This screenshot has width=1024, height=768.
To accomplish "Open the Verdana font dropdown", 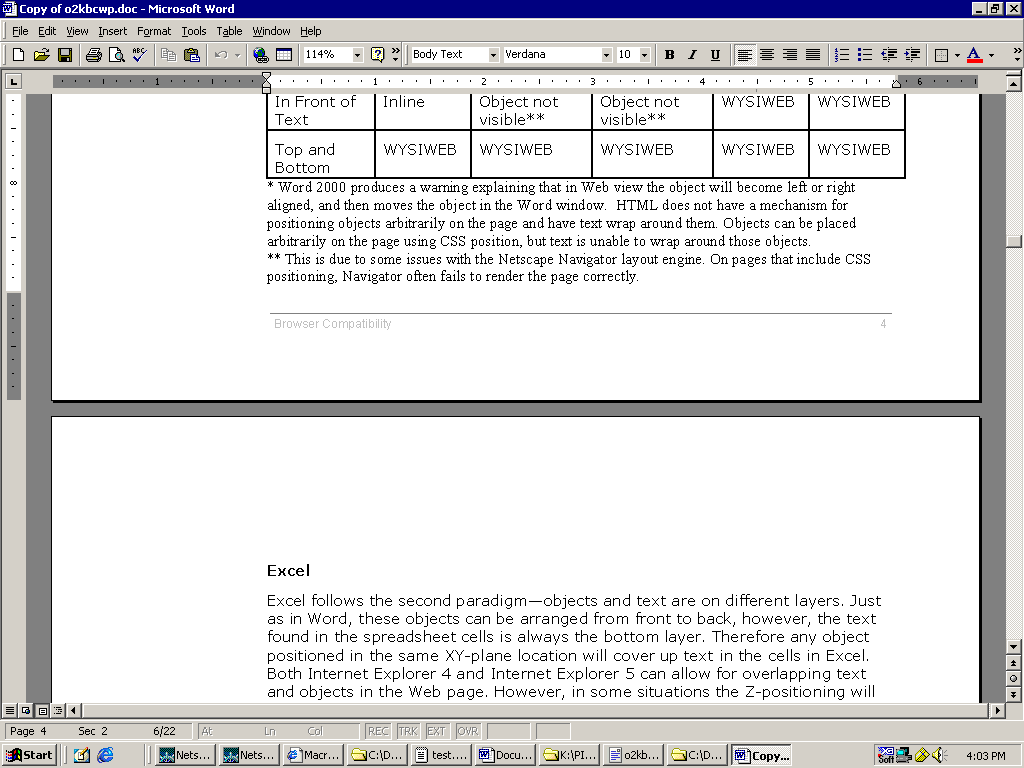I will click(606, 55).
